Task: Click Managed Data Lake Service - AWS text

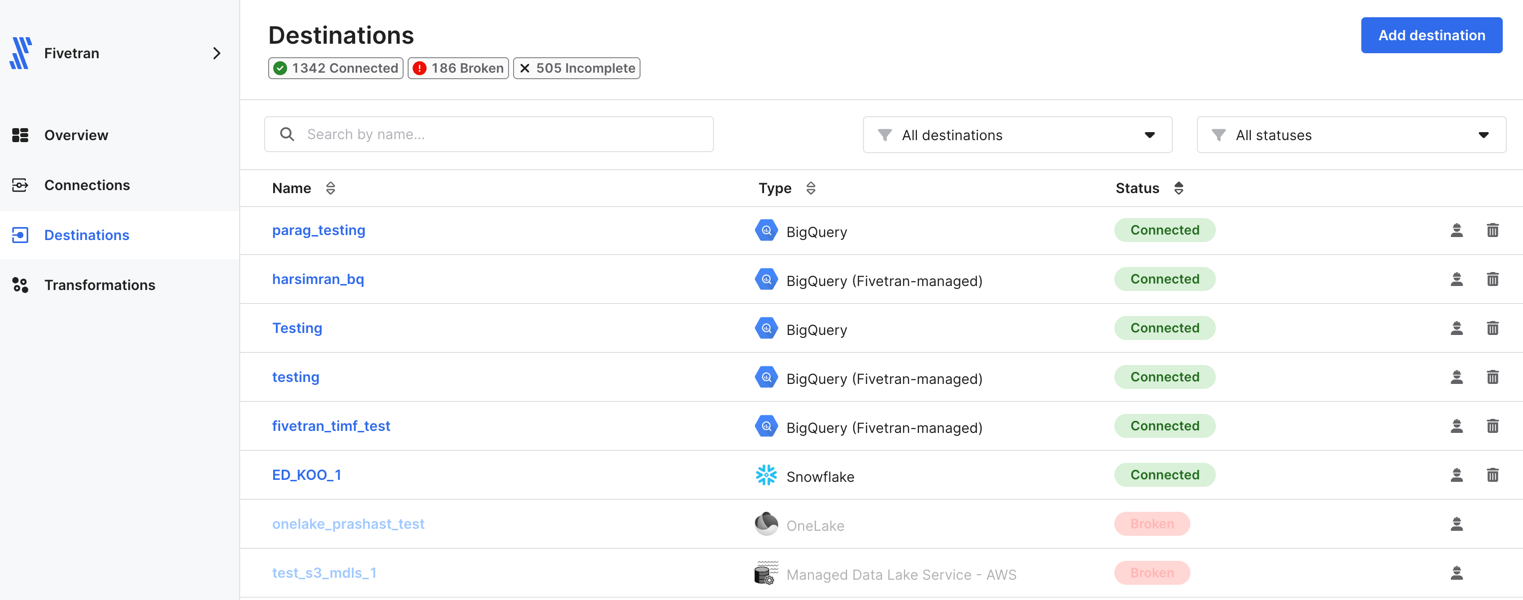Action: 901,575
